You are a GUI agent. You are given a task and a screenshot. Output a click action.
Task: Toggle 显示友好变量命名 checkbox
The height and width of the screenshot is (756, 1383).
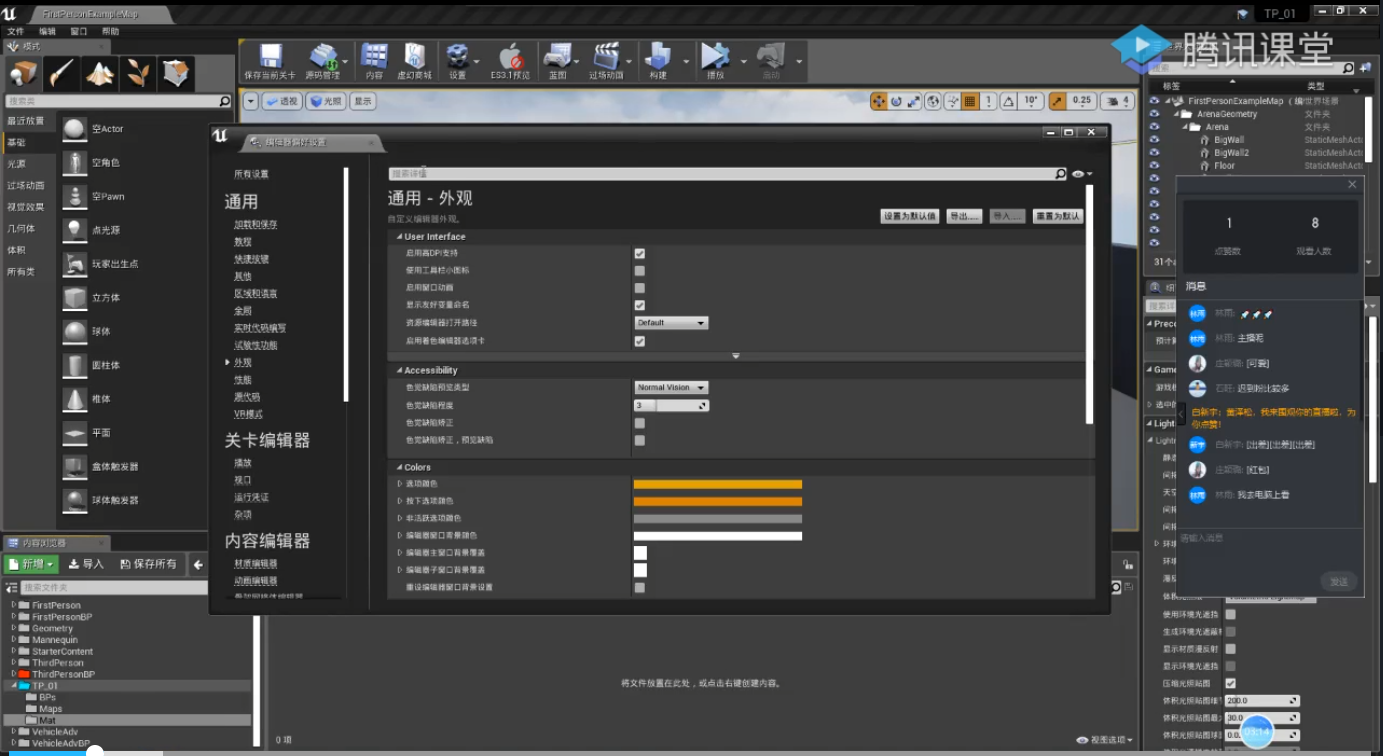coord(640,305)
